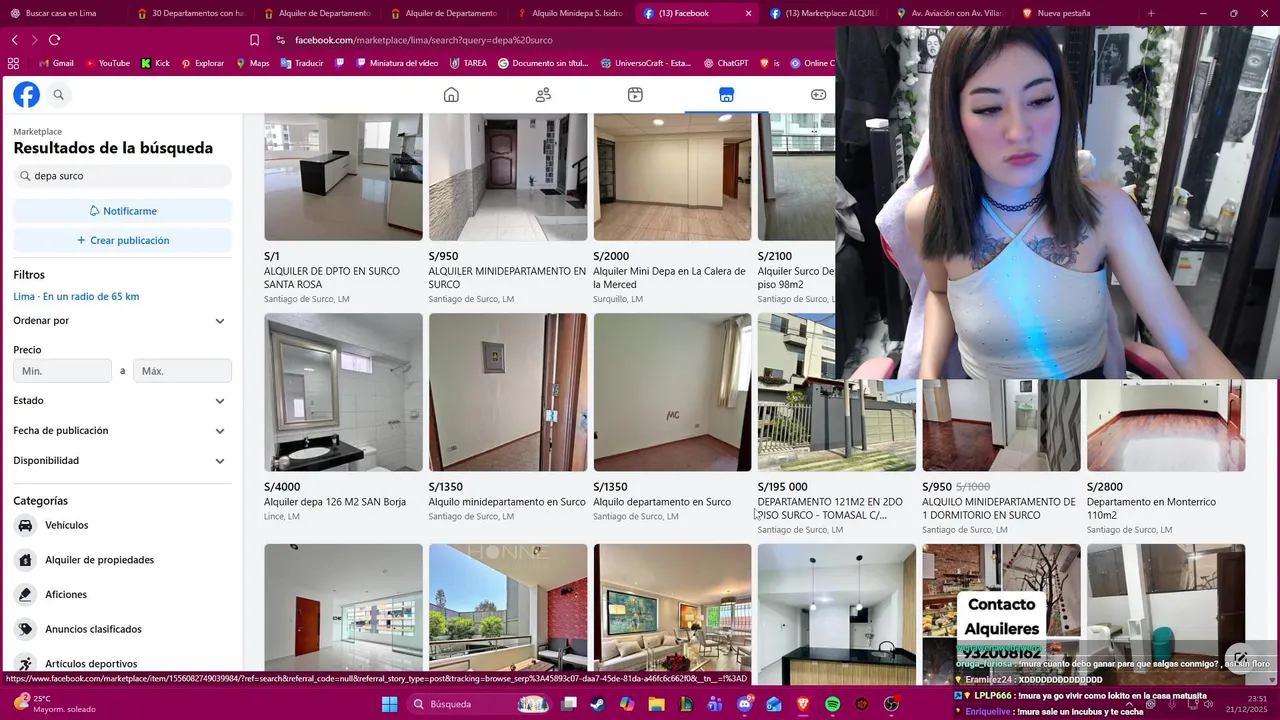
Task: Open the S/2000 La Calera listing photo
Action: (672, 177)
